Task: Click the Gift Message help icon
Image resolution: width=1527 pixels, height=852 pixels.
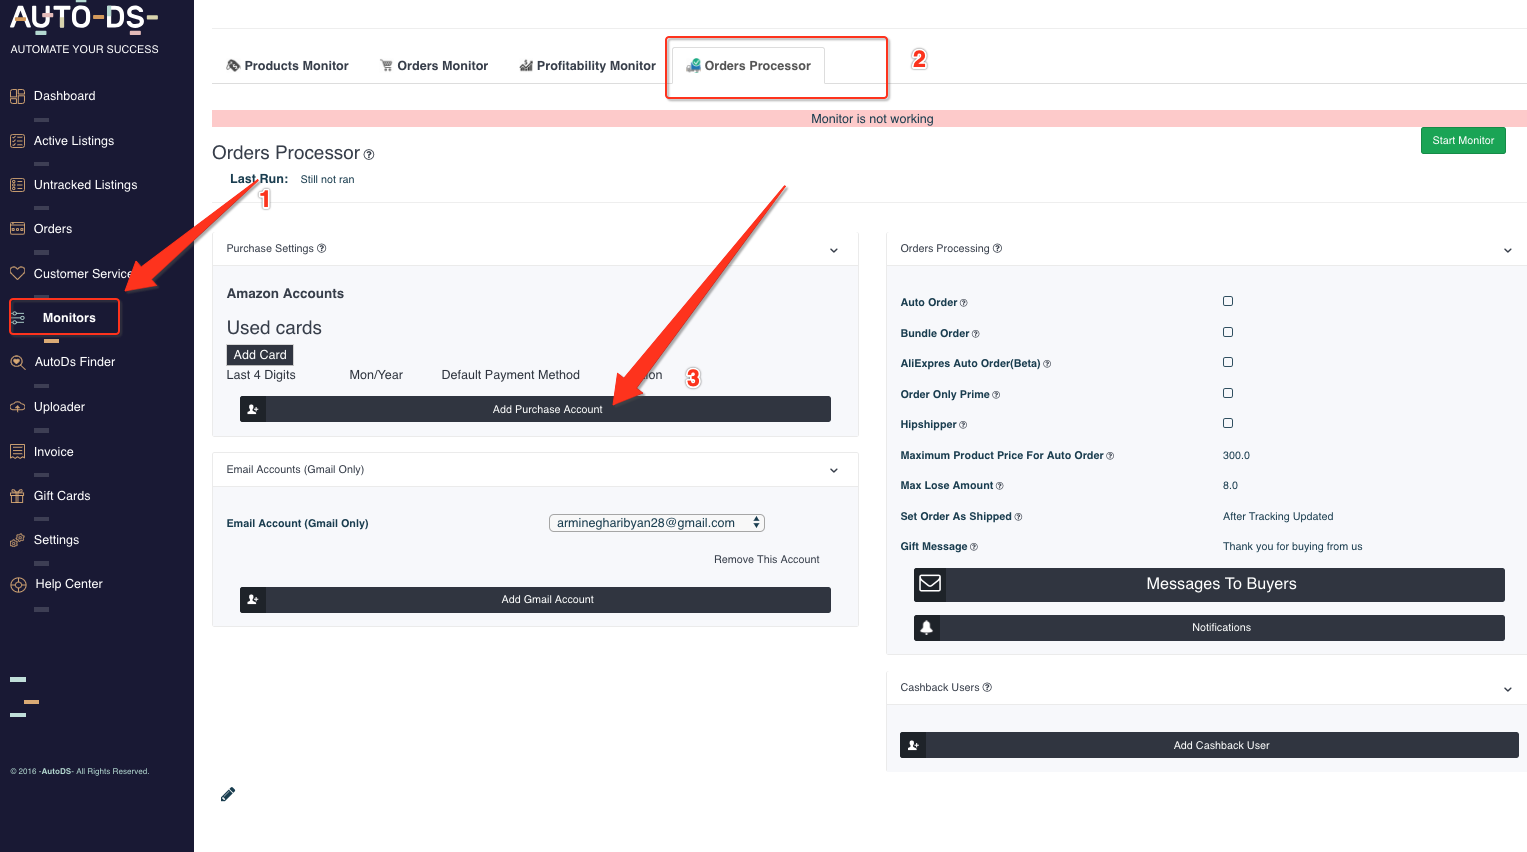Action: [974, 547]
